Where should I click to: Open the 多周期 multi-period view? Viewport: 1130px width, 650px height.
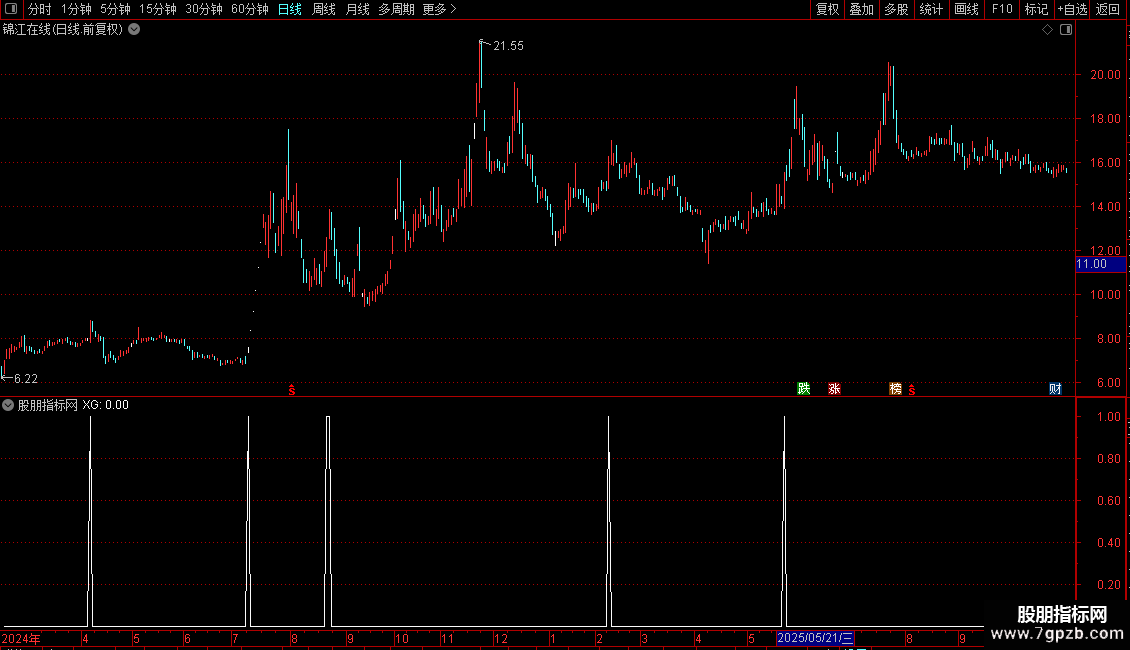pos(396,9)
